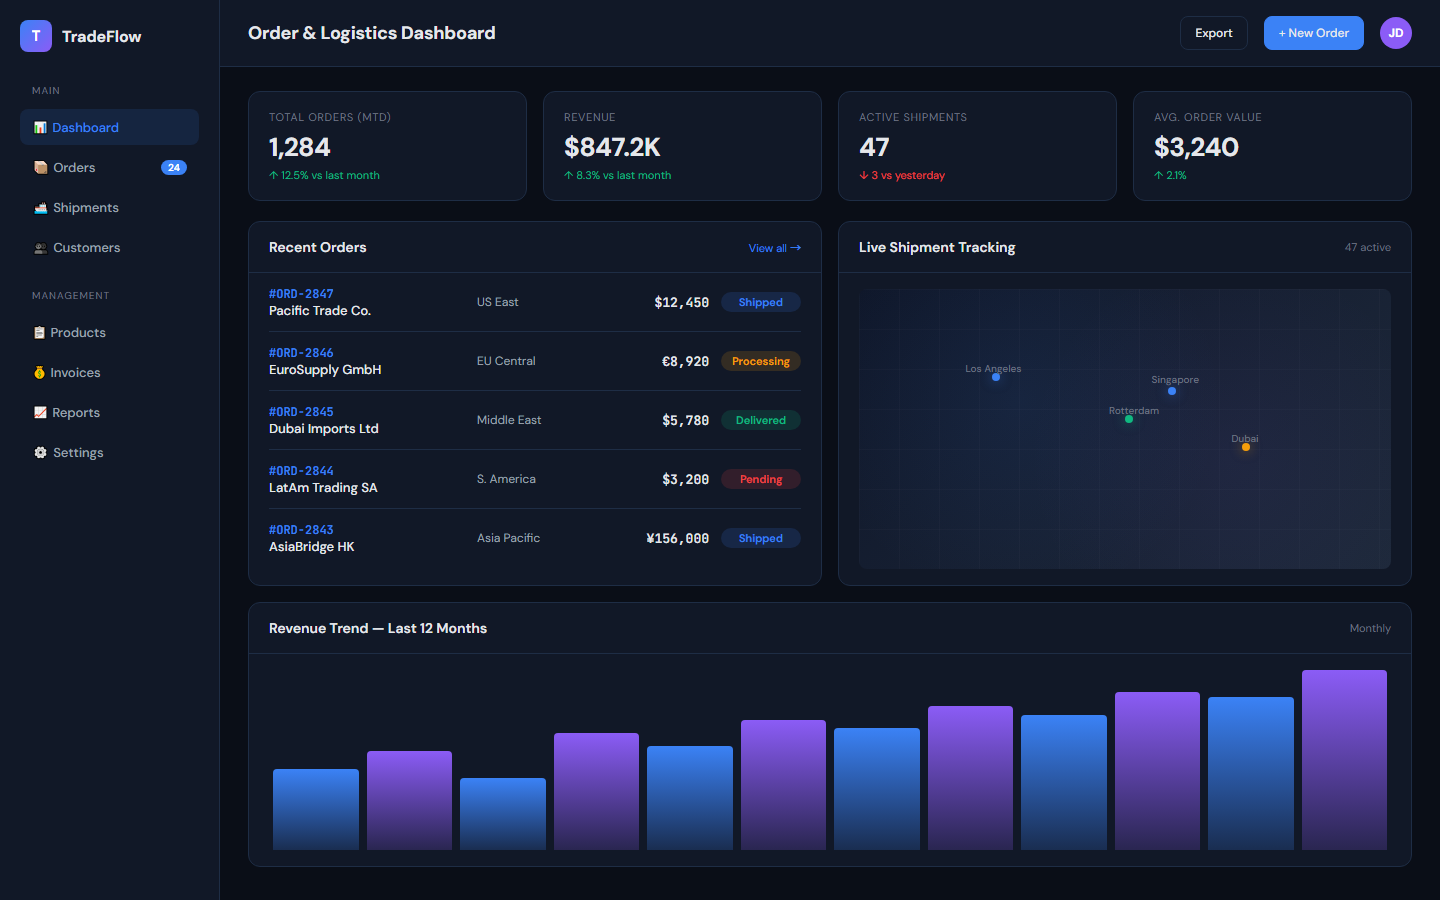Screen dimensions: 1440x900
Task: Click the Avg. Order Value $3,240 card
Action: (1272, 146)
